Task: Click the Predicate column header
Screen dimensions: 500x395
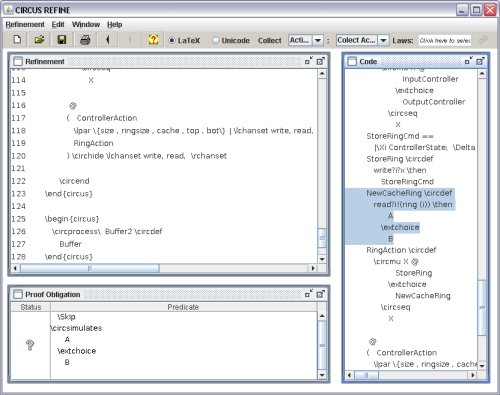Action: [x=183, y=307]
